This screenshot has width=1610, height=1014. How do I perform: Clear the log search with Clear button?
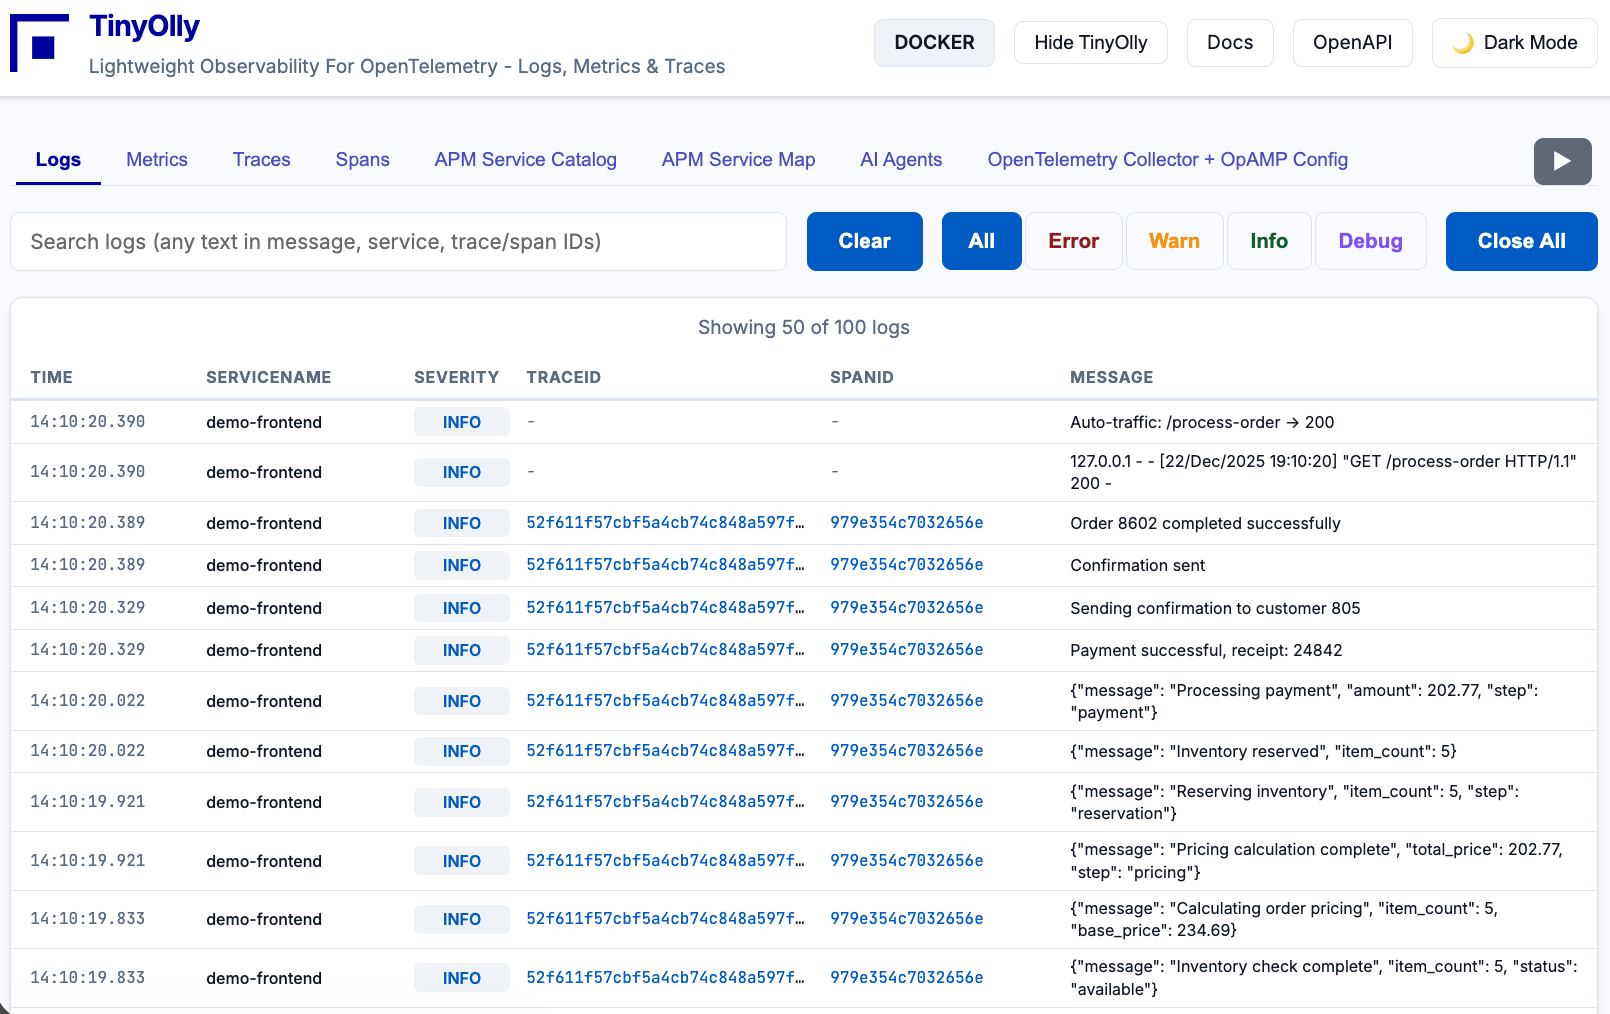click(864, 242)
